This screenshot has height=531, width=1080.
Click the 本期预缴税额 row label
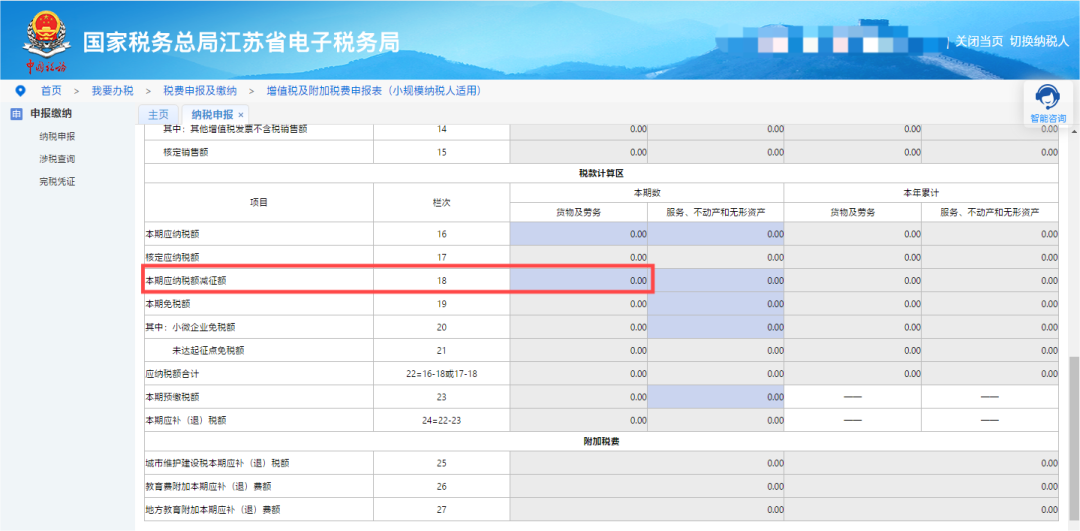coord(172,397)
